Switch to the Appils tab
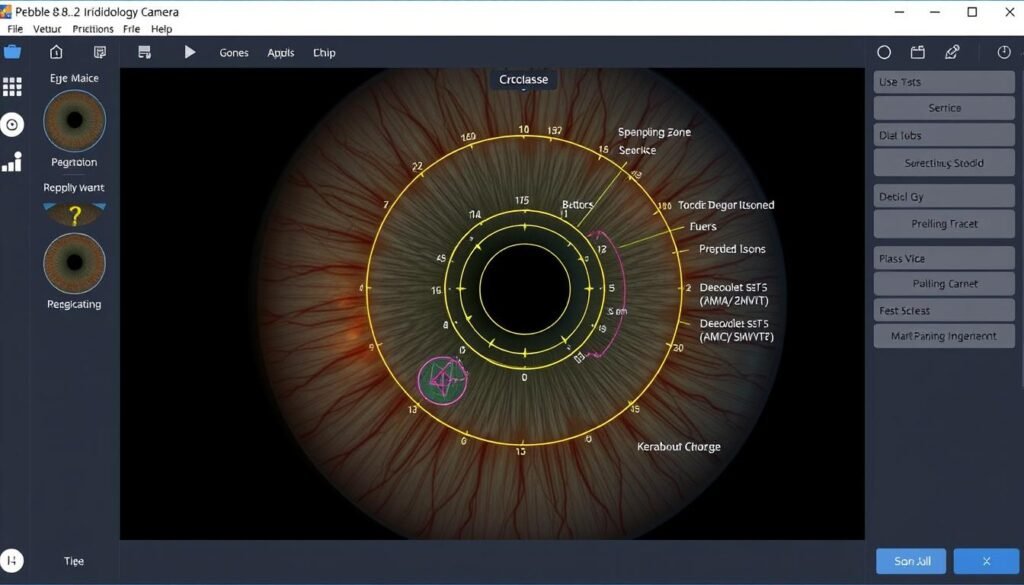 pos(281,53)
